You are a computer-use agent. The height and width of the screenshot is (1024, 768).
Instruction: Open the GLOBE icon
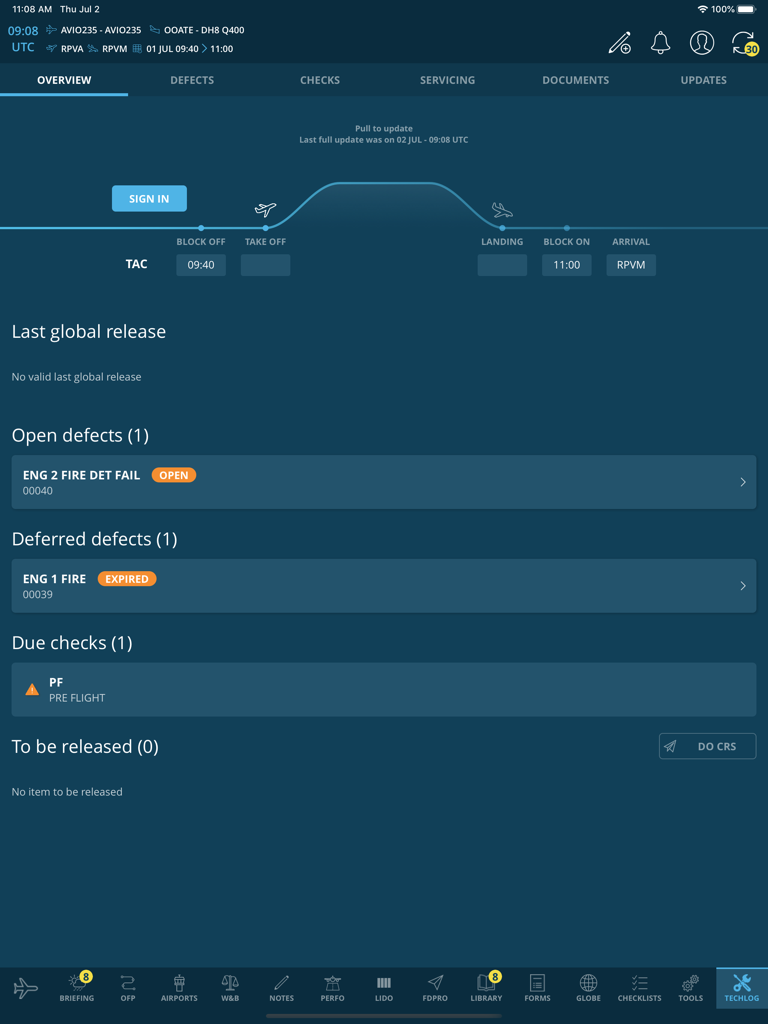click(x=588, y=989)
